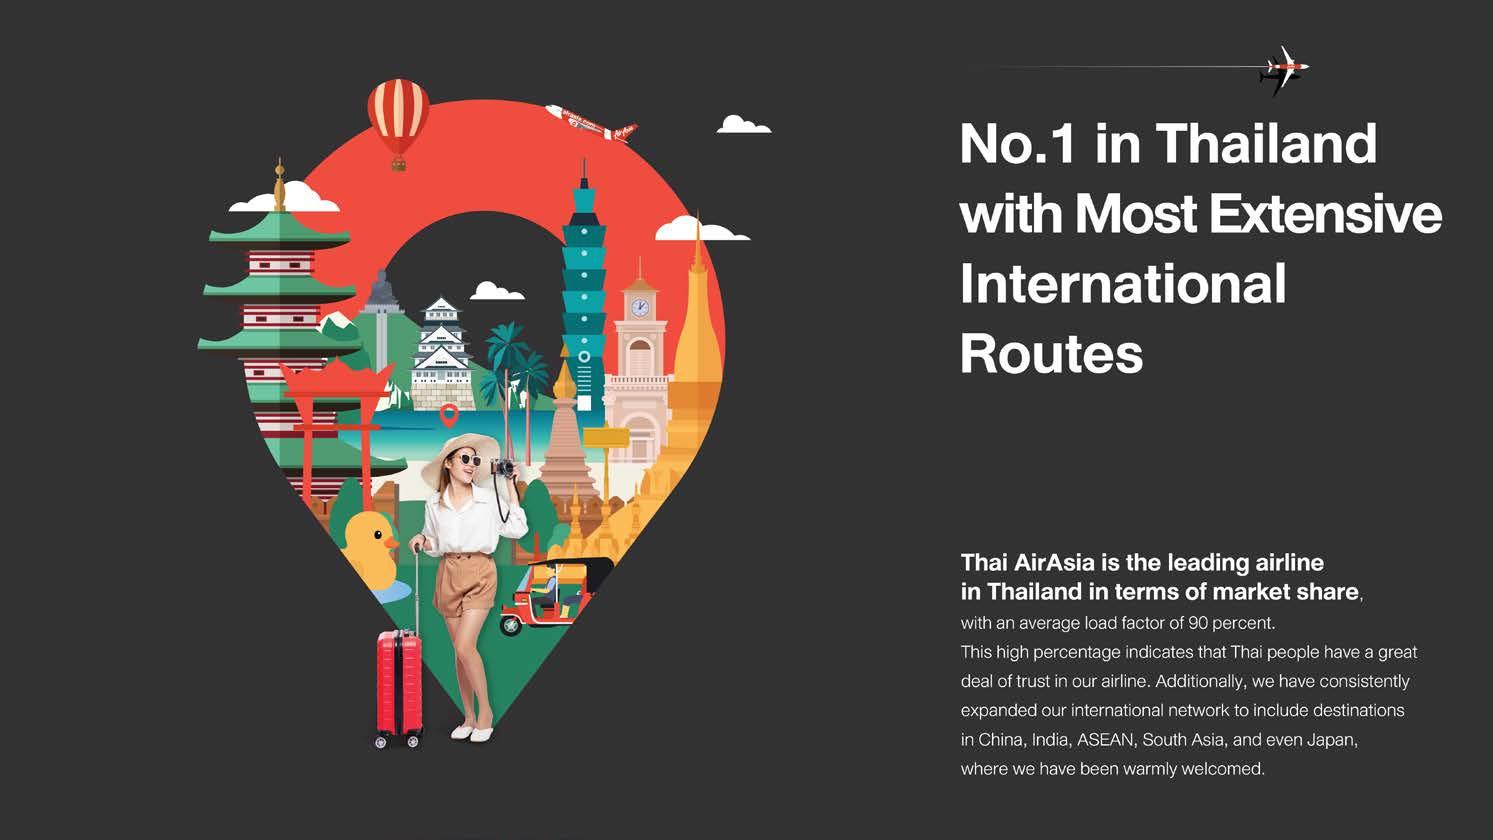Select "where we have been warmly welcomed."
Image resolution: width=1493 pixels, height=840 pixels.
(x=1113, y=769)
